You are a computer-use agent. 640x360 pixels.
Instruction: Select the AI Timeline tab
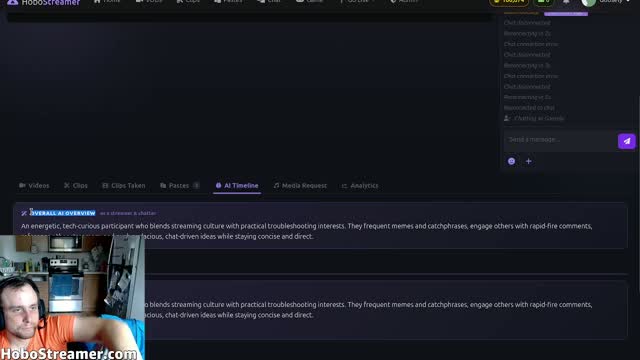[x=237, y=186]
